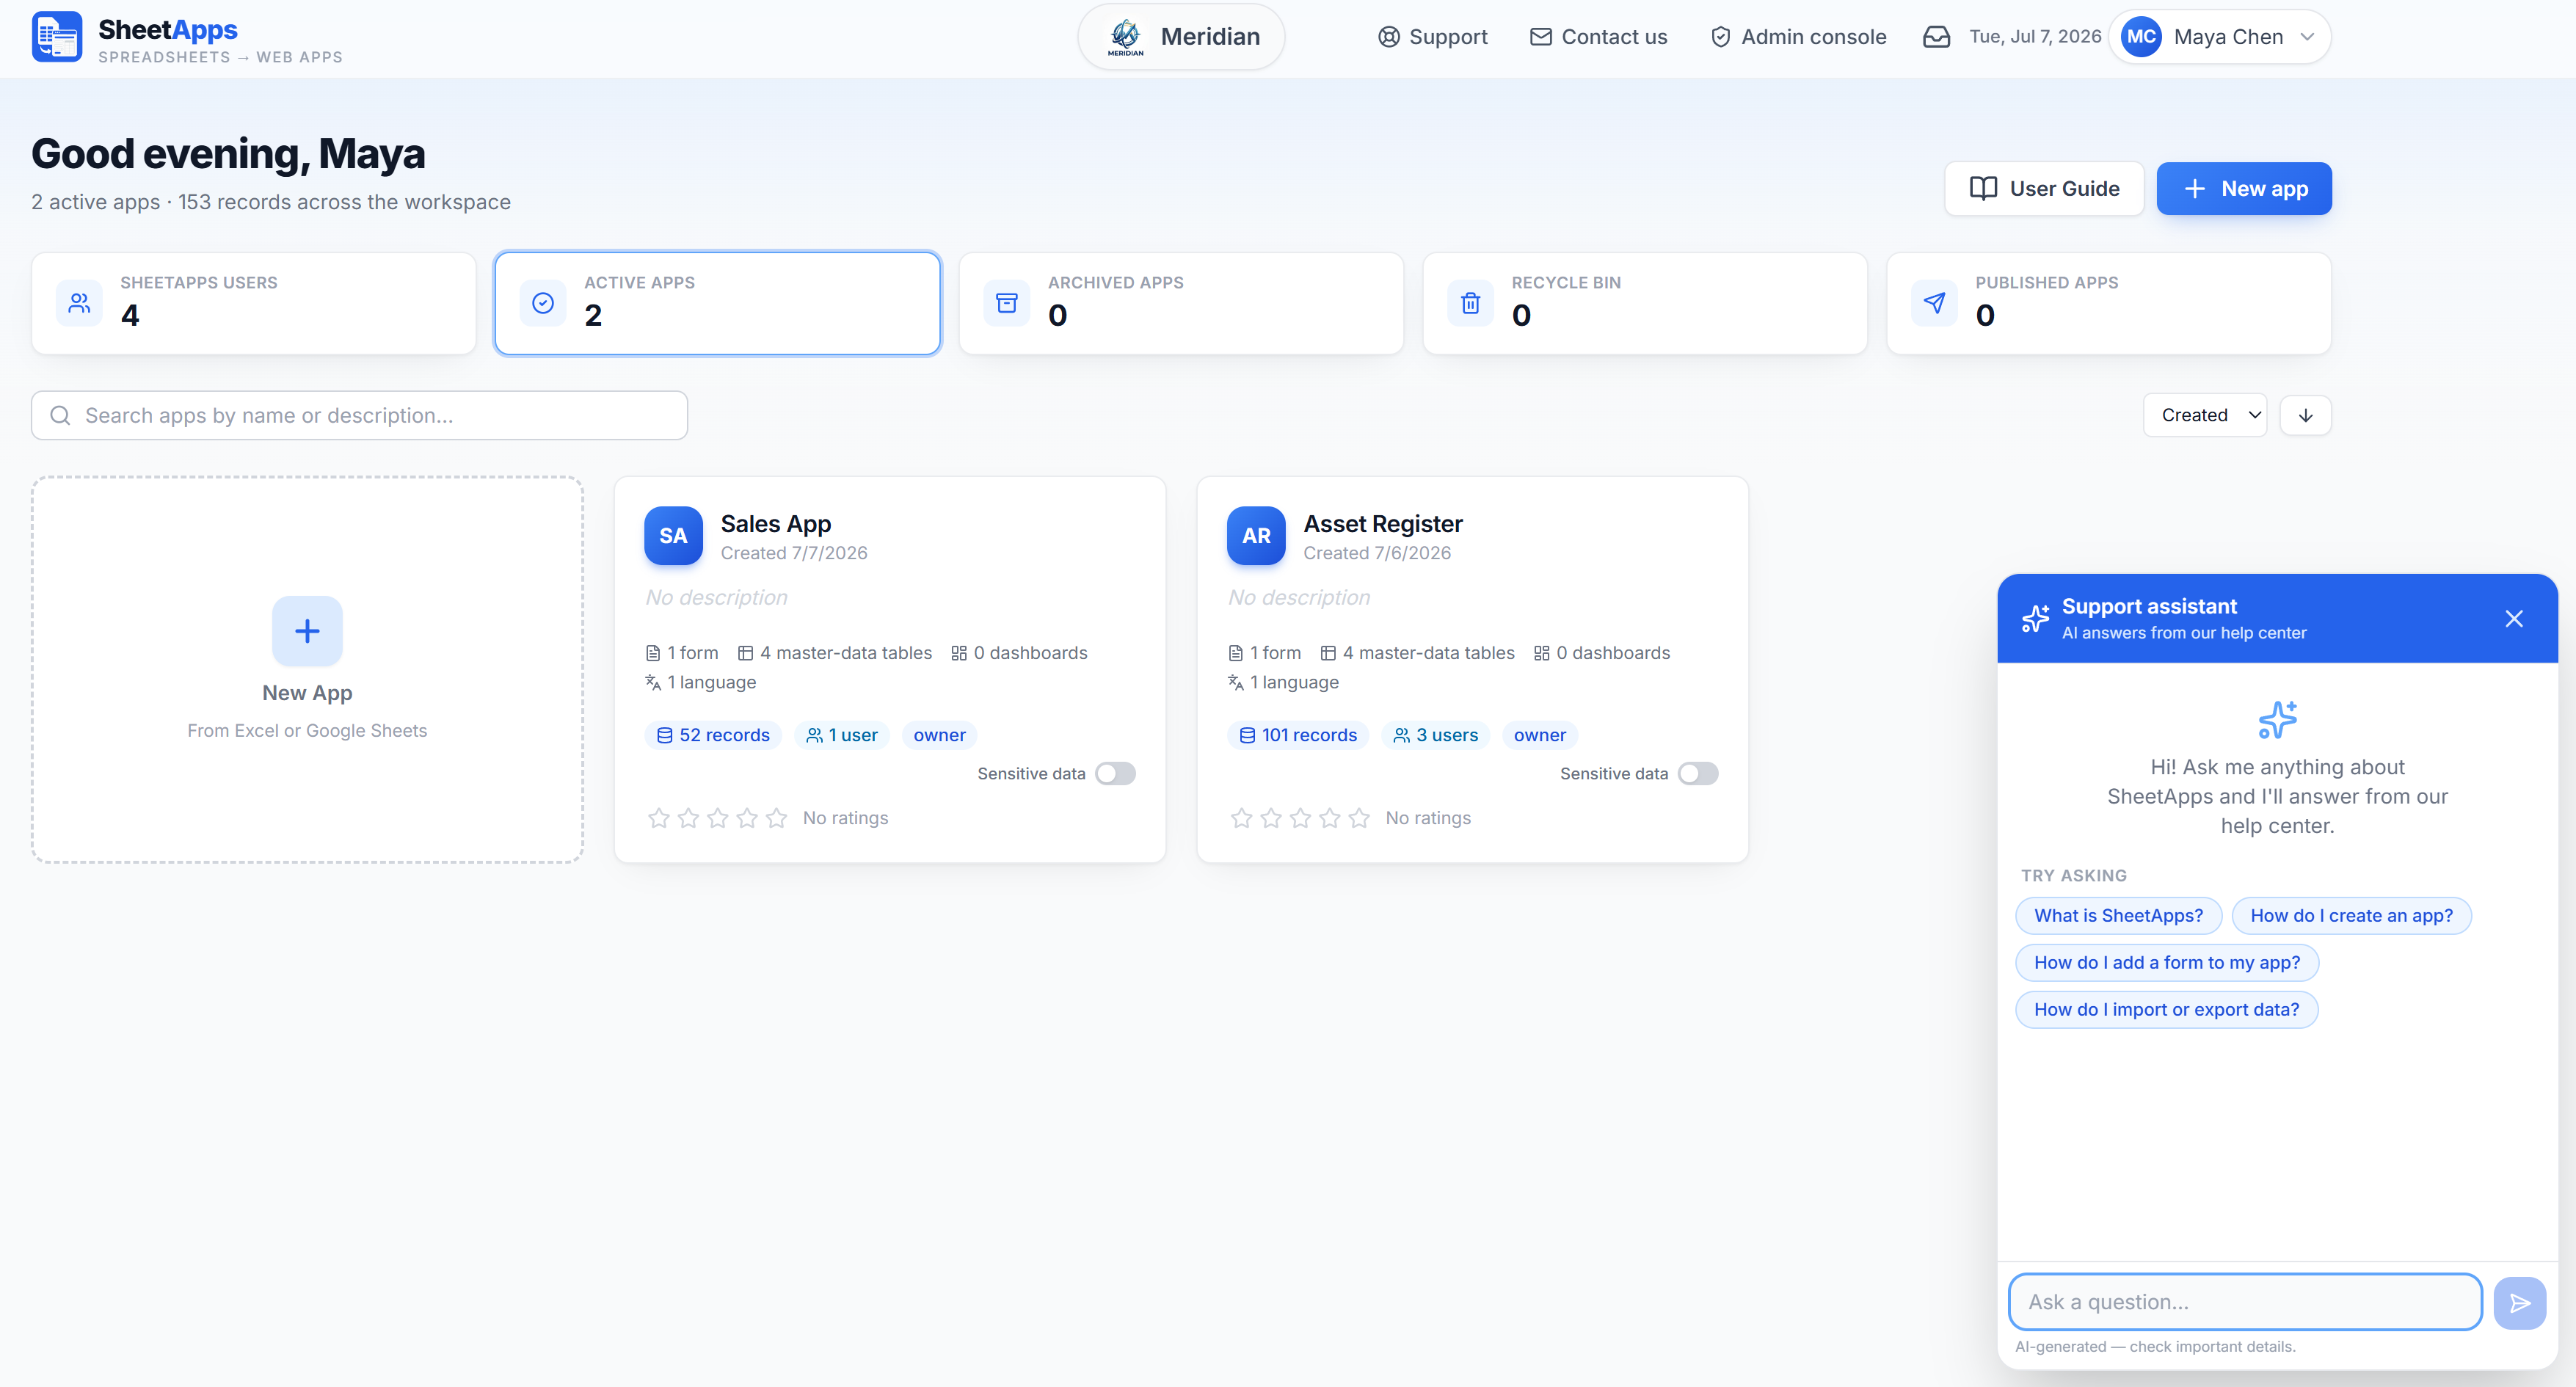The width and height of the screenshot is (2576, 1387).
Task: Rate Sales App five stars
Action: [x=776, y=818]
